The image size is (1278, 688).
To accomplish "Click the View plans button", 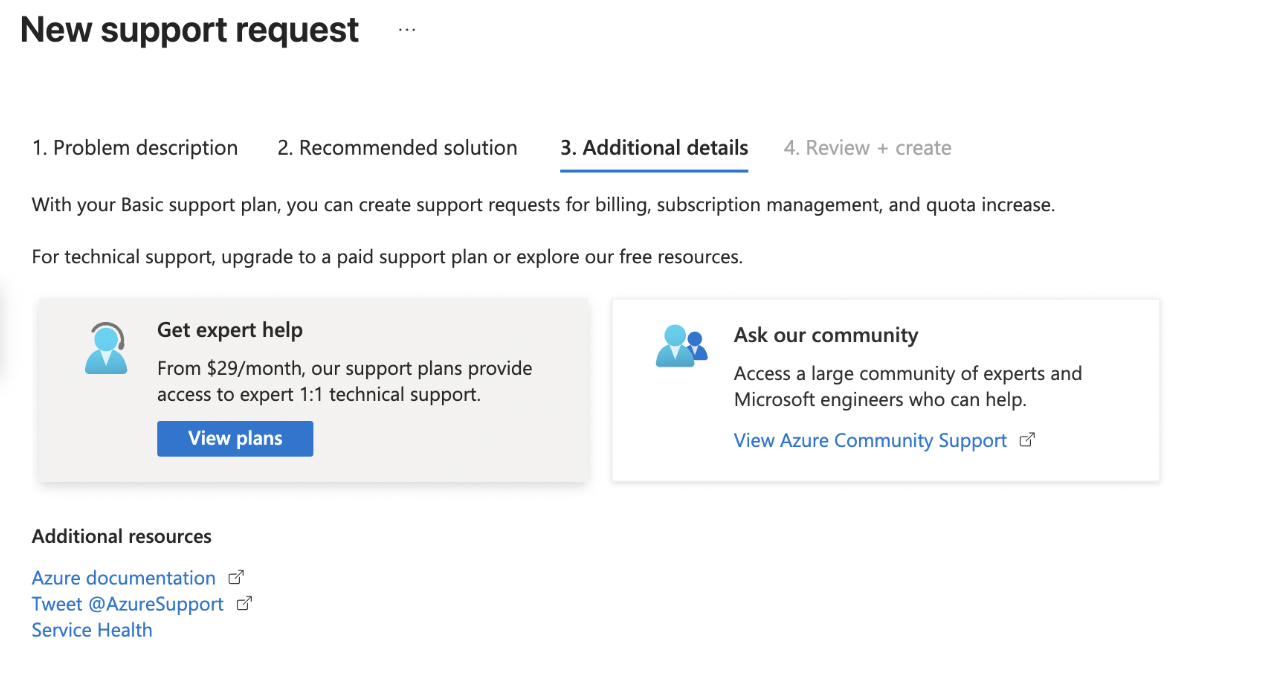I will pyautogui.click(x=235, y=438).
